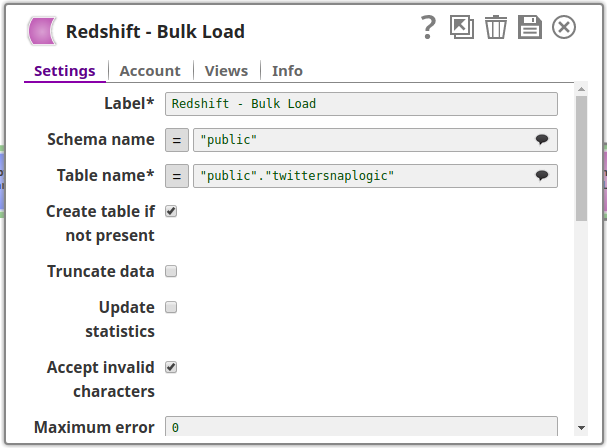607x448 pixels.
Task: Switch to the Settings tab
Action: point(65,71)
